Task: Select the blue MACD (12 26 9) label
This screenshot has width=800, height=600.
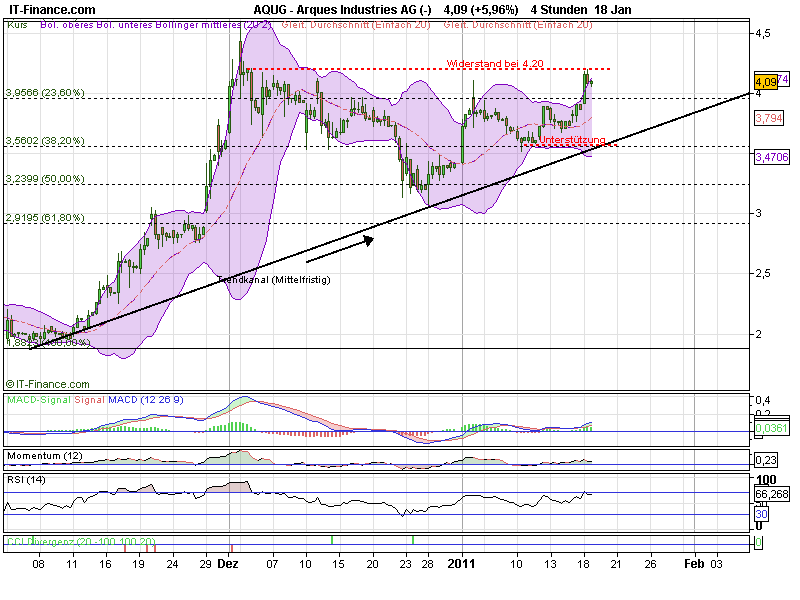Action: click(x=145, y=400)
